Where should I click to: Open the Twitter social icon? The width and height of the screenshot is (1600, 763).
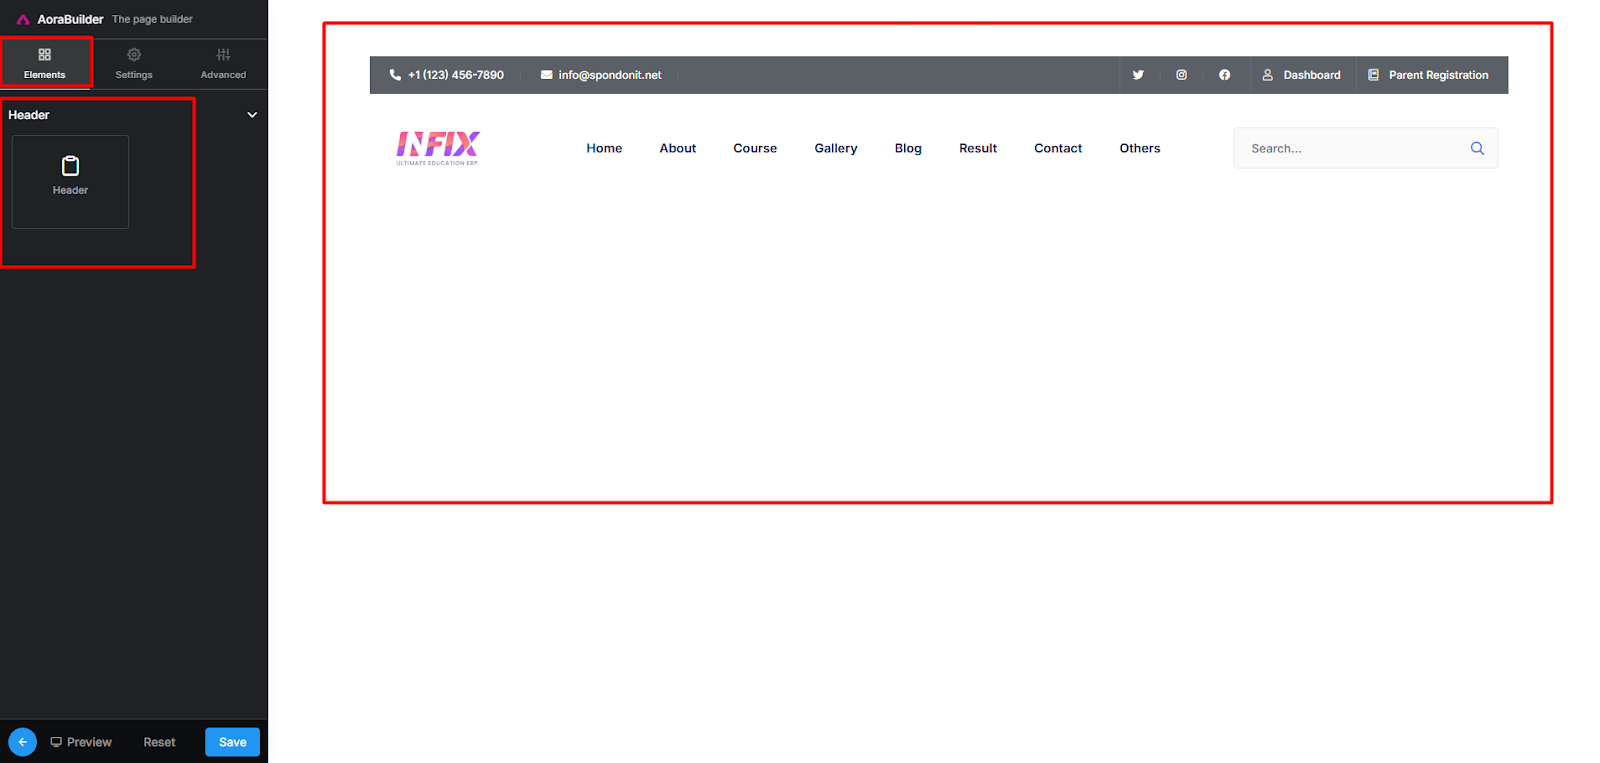[1138, 75]
